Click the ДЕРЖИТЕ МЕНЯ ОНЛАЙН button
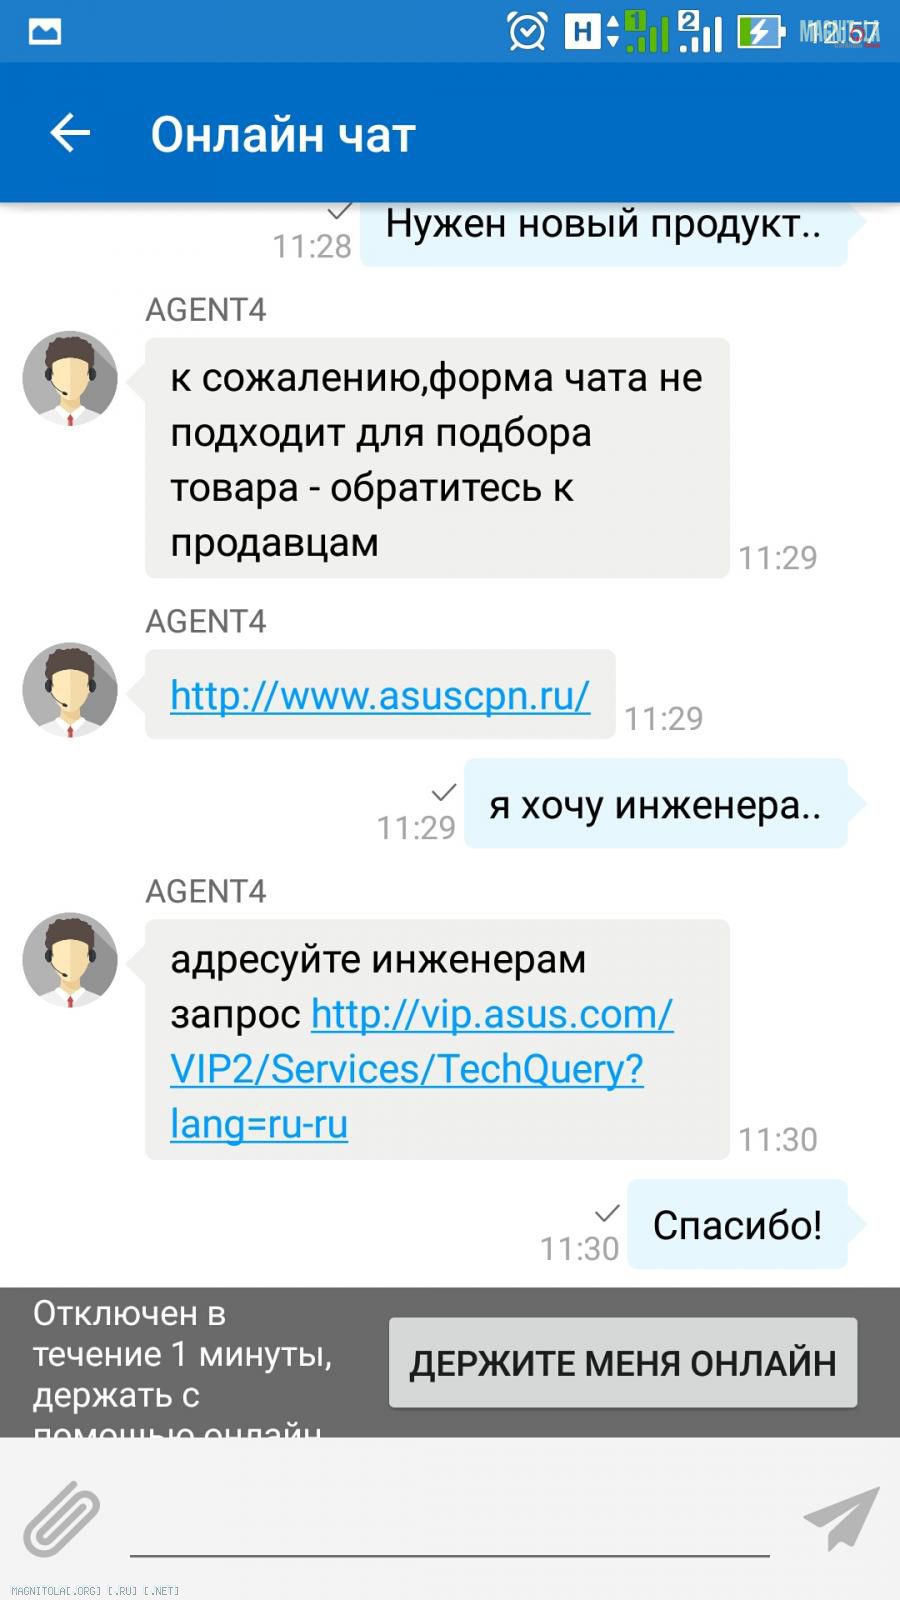This screenshot has width=900, height=1600. click(x=623, y=1363)
